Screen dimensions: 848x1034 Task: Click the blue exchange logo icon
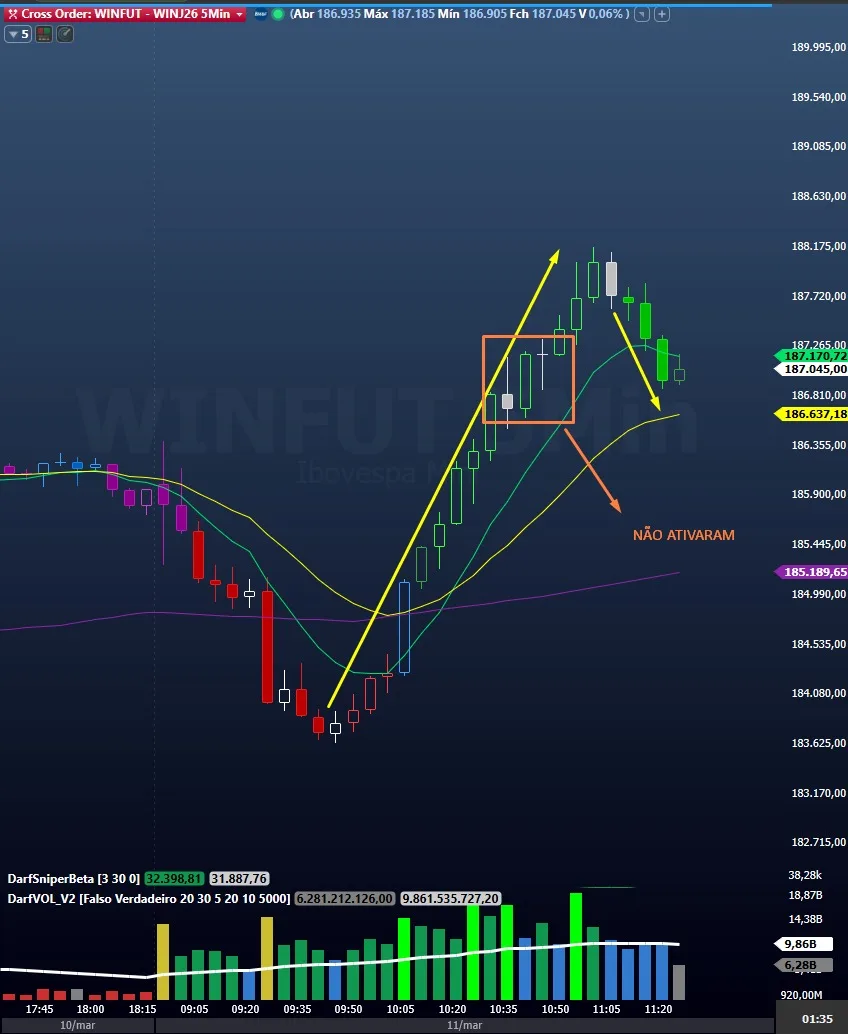pyautogui.click(x=260, y=14)
